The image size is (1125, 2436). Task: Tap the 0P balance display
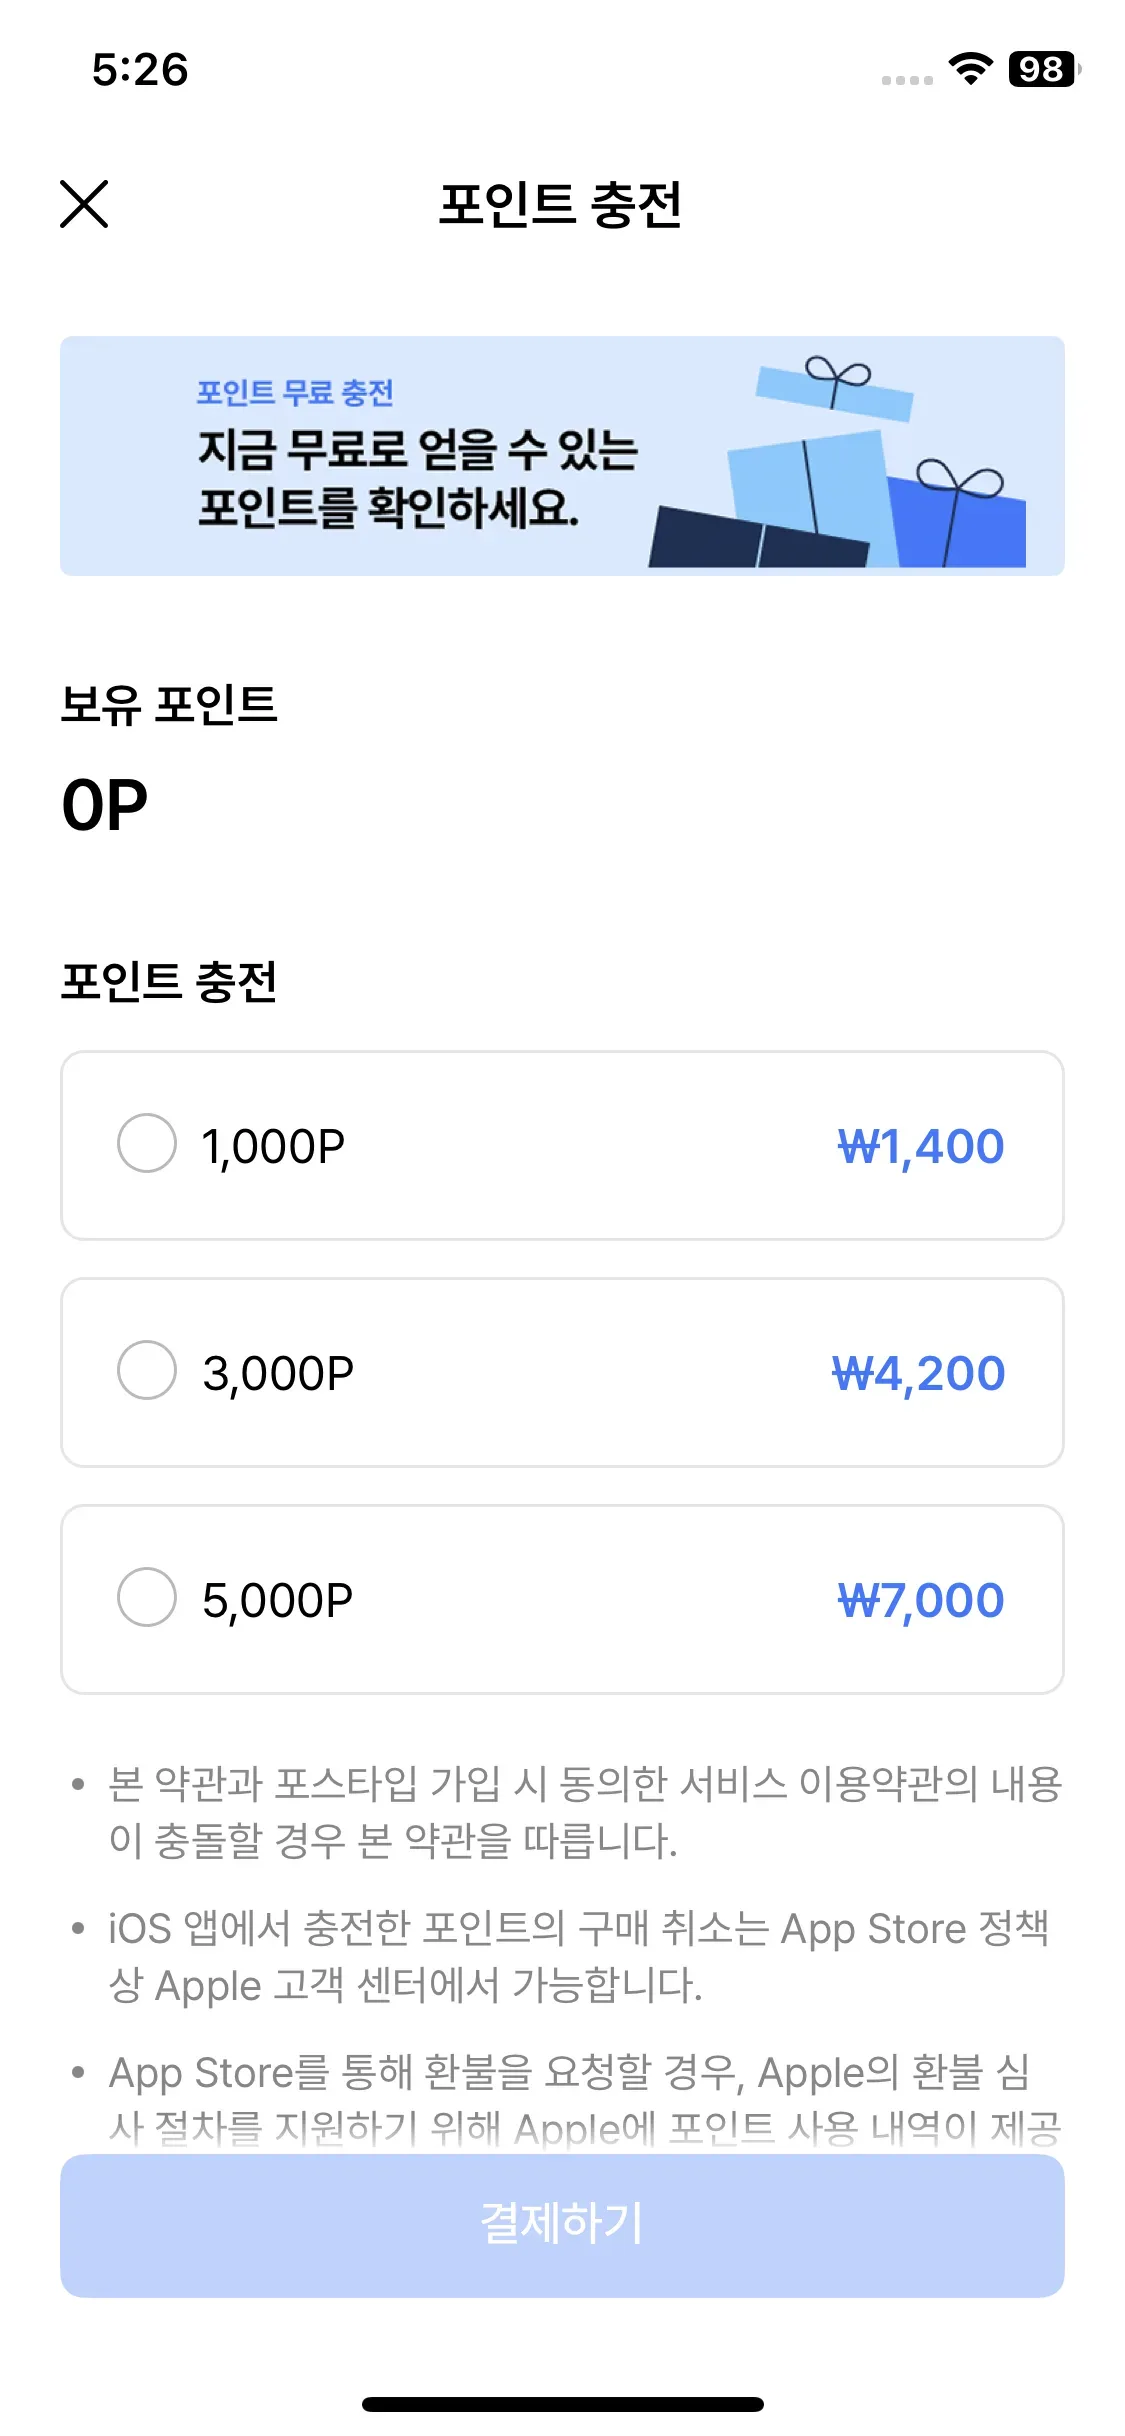tap(105, 805)
